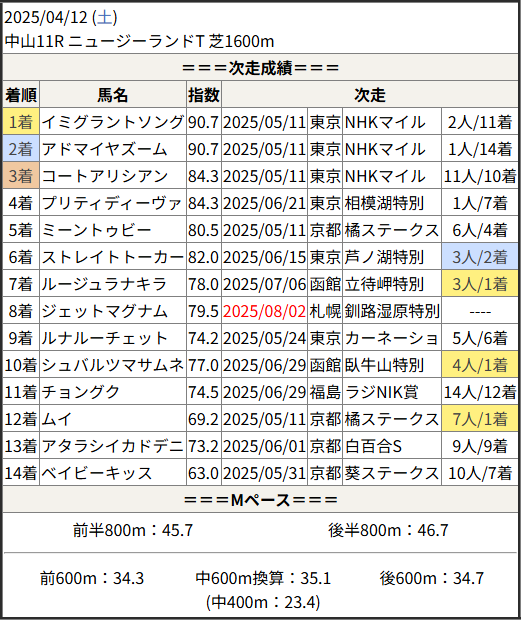Viewport: 521px width, 620px height.
Task: Click horse name イミグラントソング
Action: 113,121
